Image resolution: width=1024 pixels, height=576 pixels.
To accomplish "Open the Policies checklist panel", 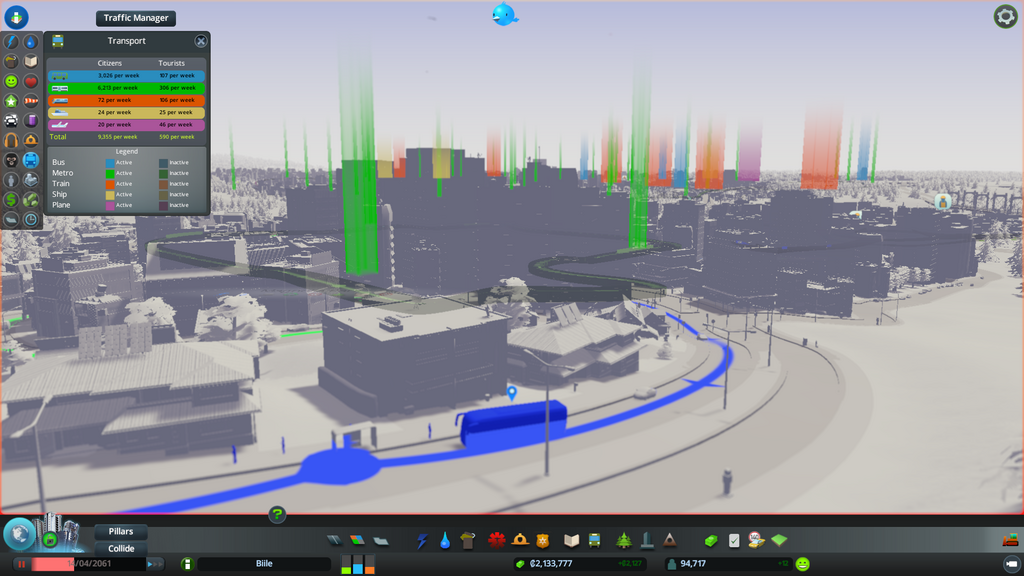I will pyautogui.click(x=734, y=541).
